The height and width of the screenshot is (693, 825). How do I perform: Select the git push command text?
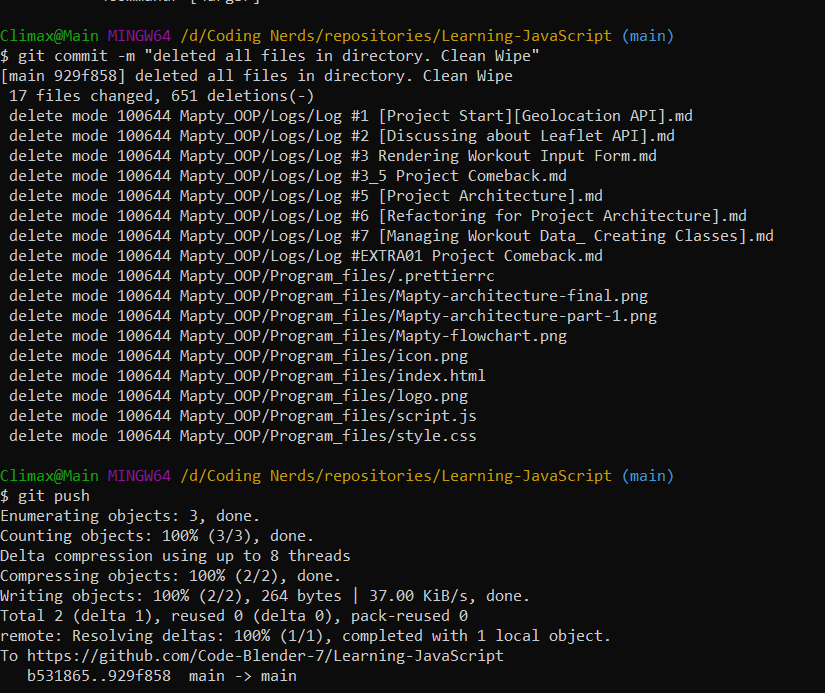[55, 495]
